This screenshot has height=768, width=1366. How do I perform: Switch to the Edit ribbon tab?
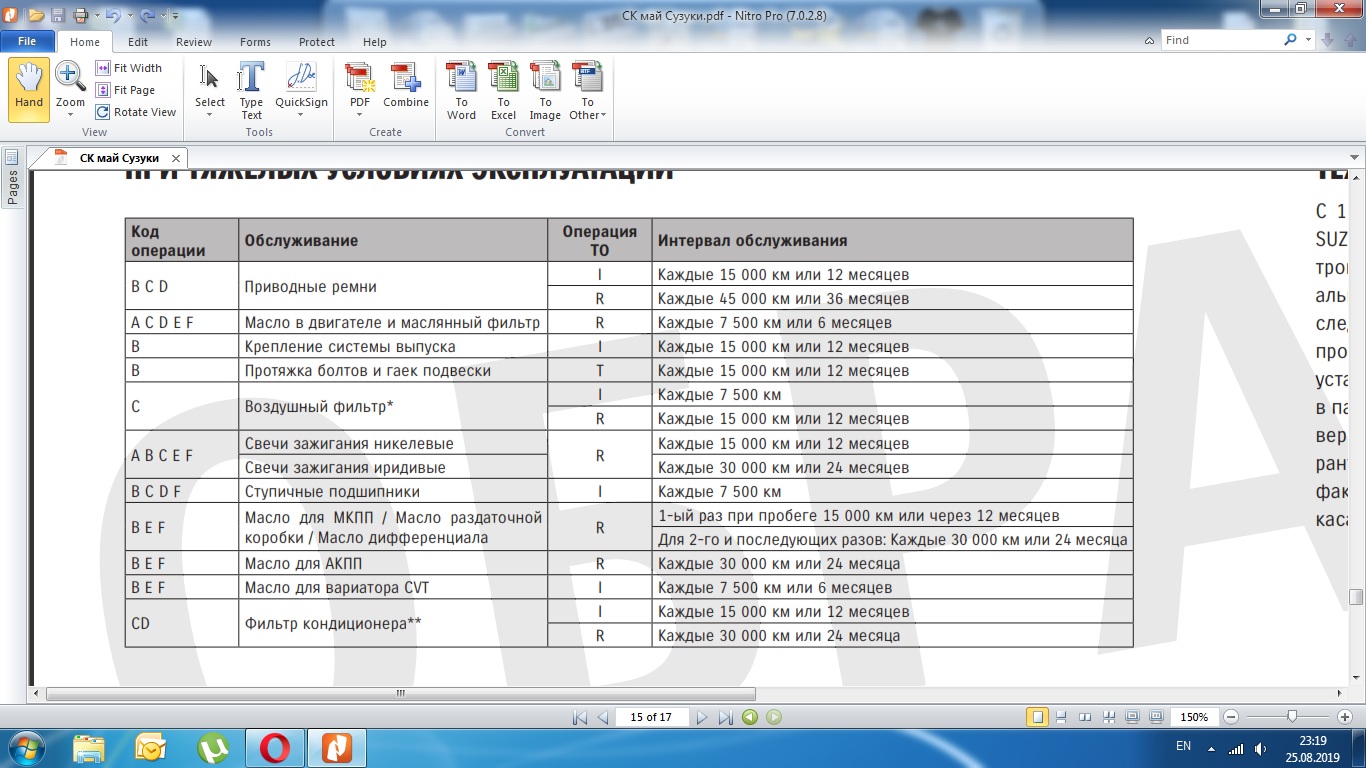(138, 42)
